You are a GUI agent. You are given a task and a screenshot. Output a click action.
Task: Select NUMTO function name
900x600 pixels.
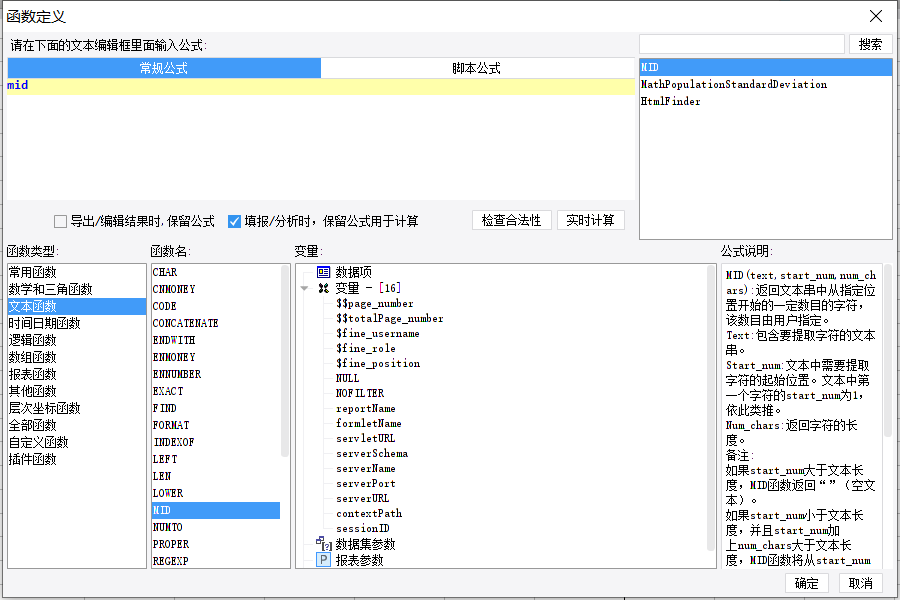216,527
